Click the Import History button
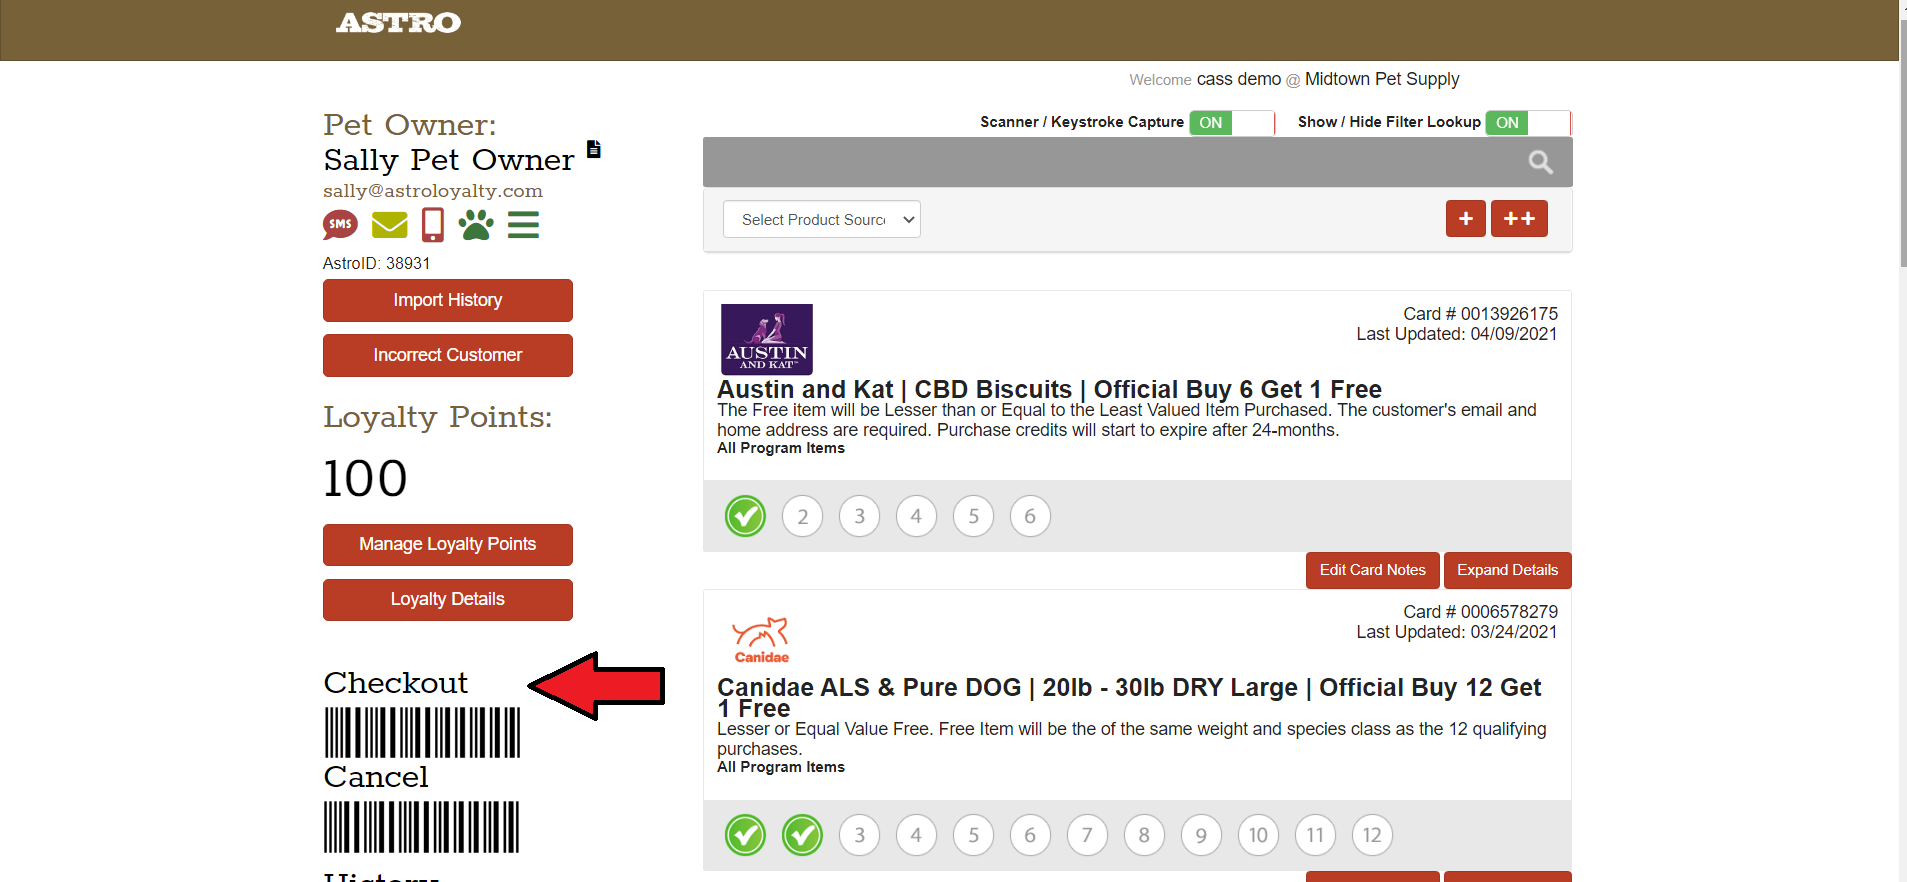 pyautogui.click(x=447, y=300)
